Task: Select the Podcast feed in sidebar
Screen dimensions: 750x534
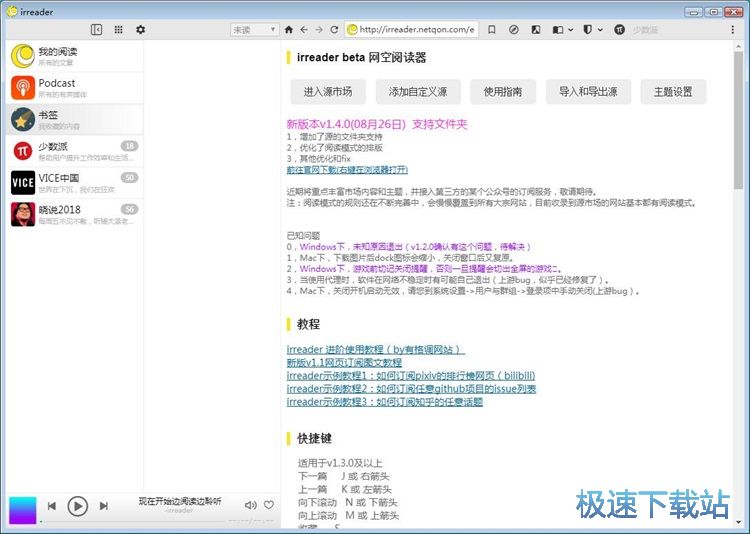Action: [x=72, y=88]
